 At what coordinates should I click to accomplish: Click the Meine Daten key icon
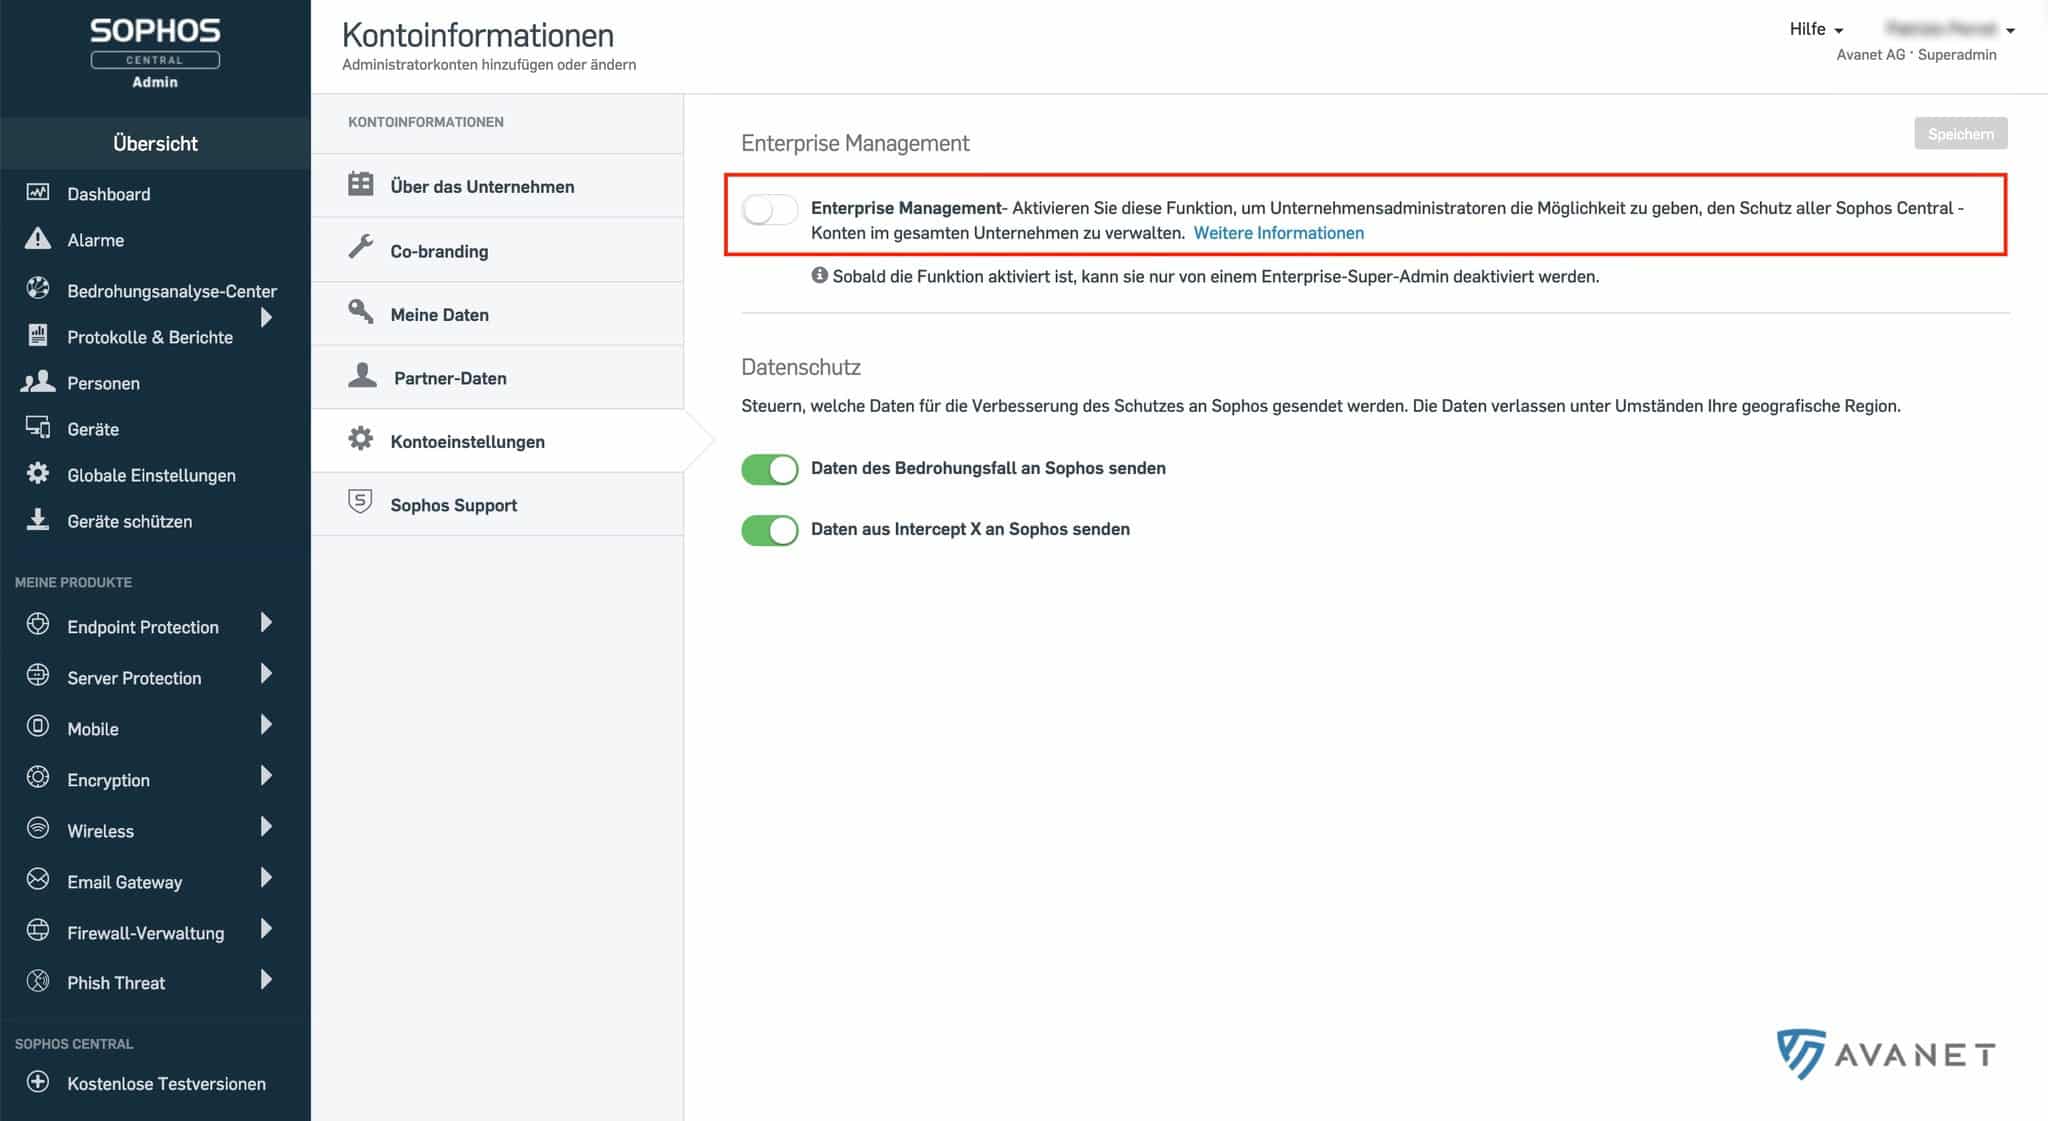coord(361,311)
